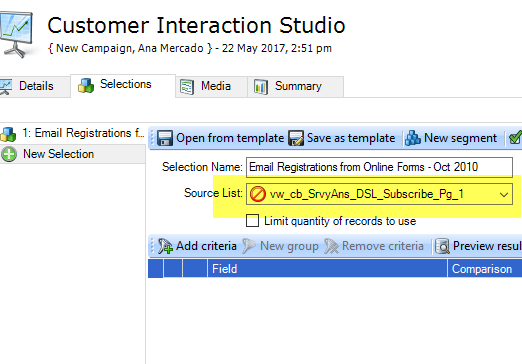Go to the Summary tab
522x364 pixels.
(295, 86)
